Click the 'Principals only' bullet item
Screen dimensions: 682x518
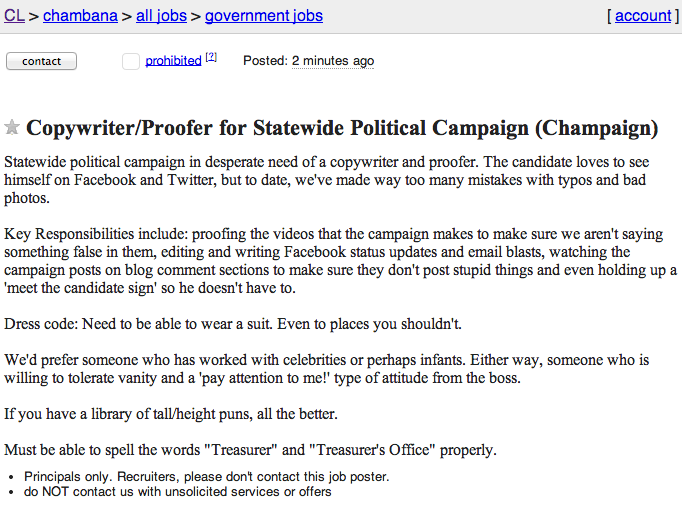207,477
